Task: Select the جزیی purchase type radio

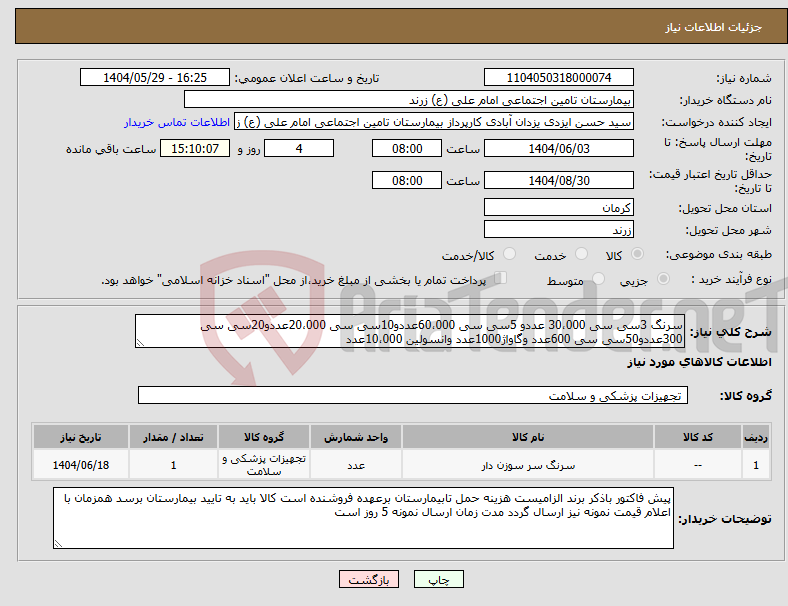Action: [663, 278]
